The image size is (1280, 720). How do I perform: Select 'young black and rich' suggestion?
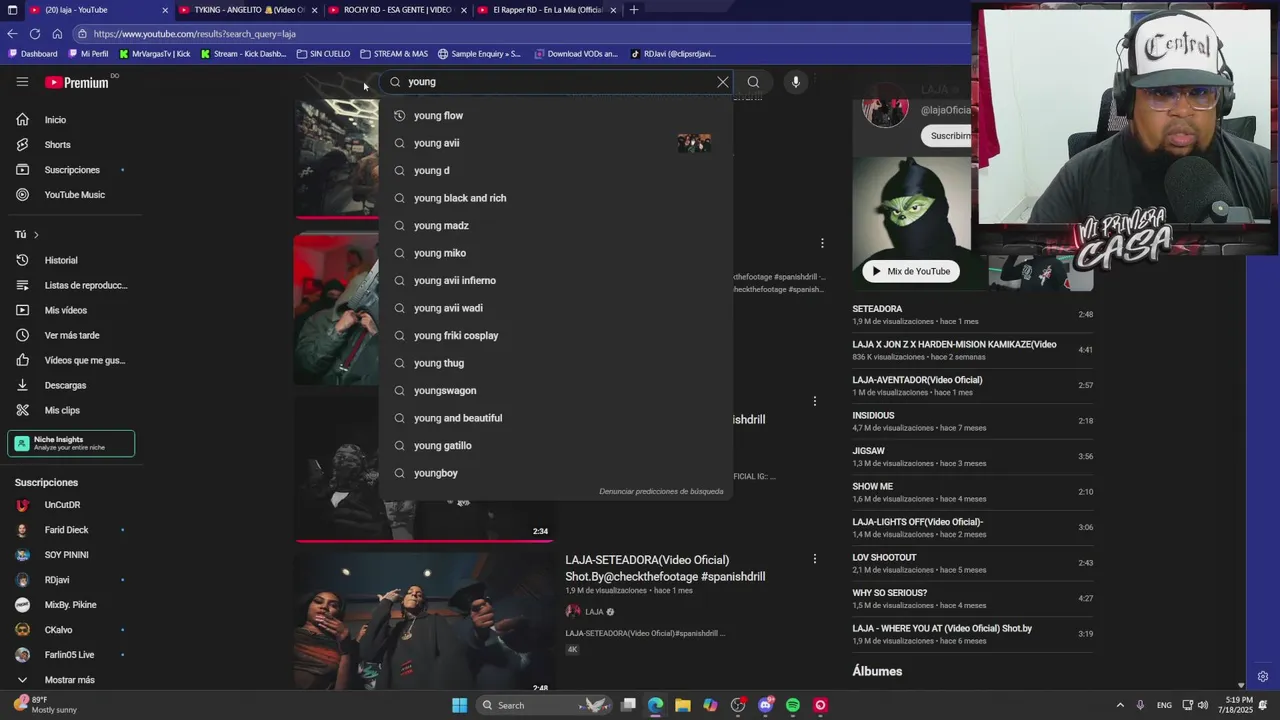pos(555,198)
